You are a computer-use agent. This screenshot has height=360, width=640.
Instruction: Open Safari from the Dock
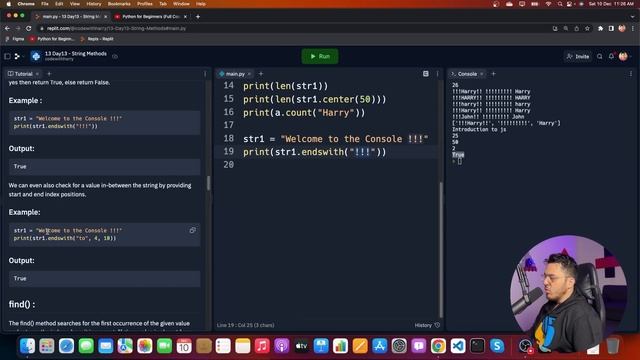coord(66,346)
